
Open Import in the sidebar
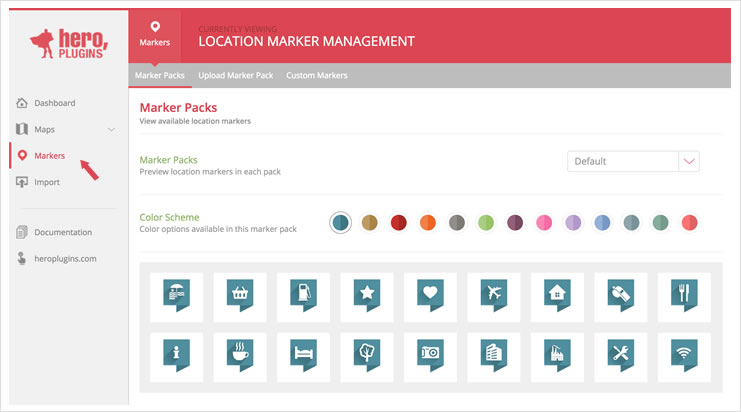[46, 182]
